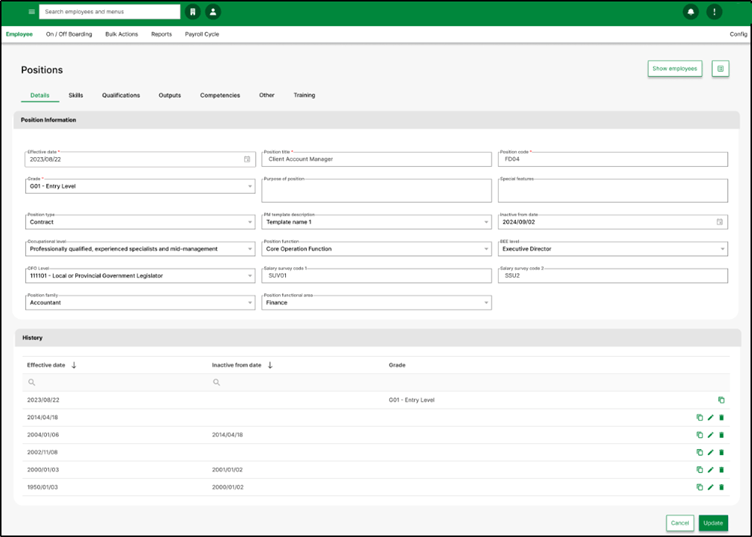Copy the 2023/08/22 history record
752x537 pixels.
coord(721,400)
